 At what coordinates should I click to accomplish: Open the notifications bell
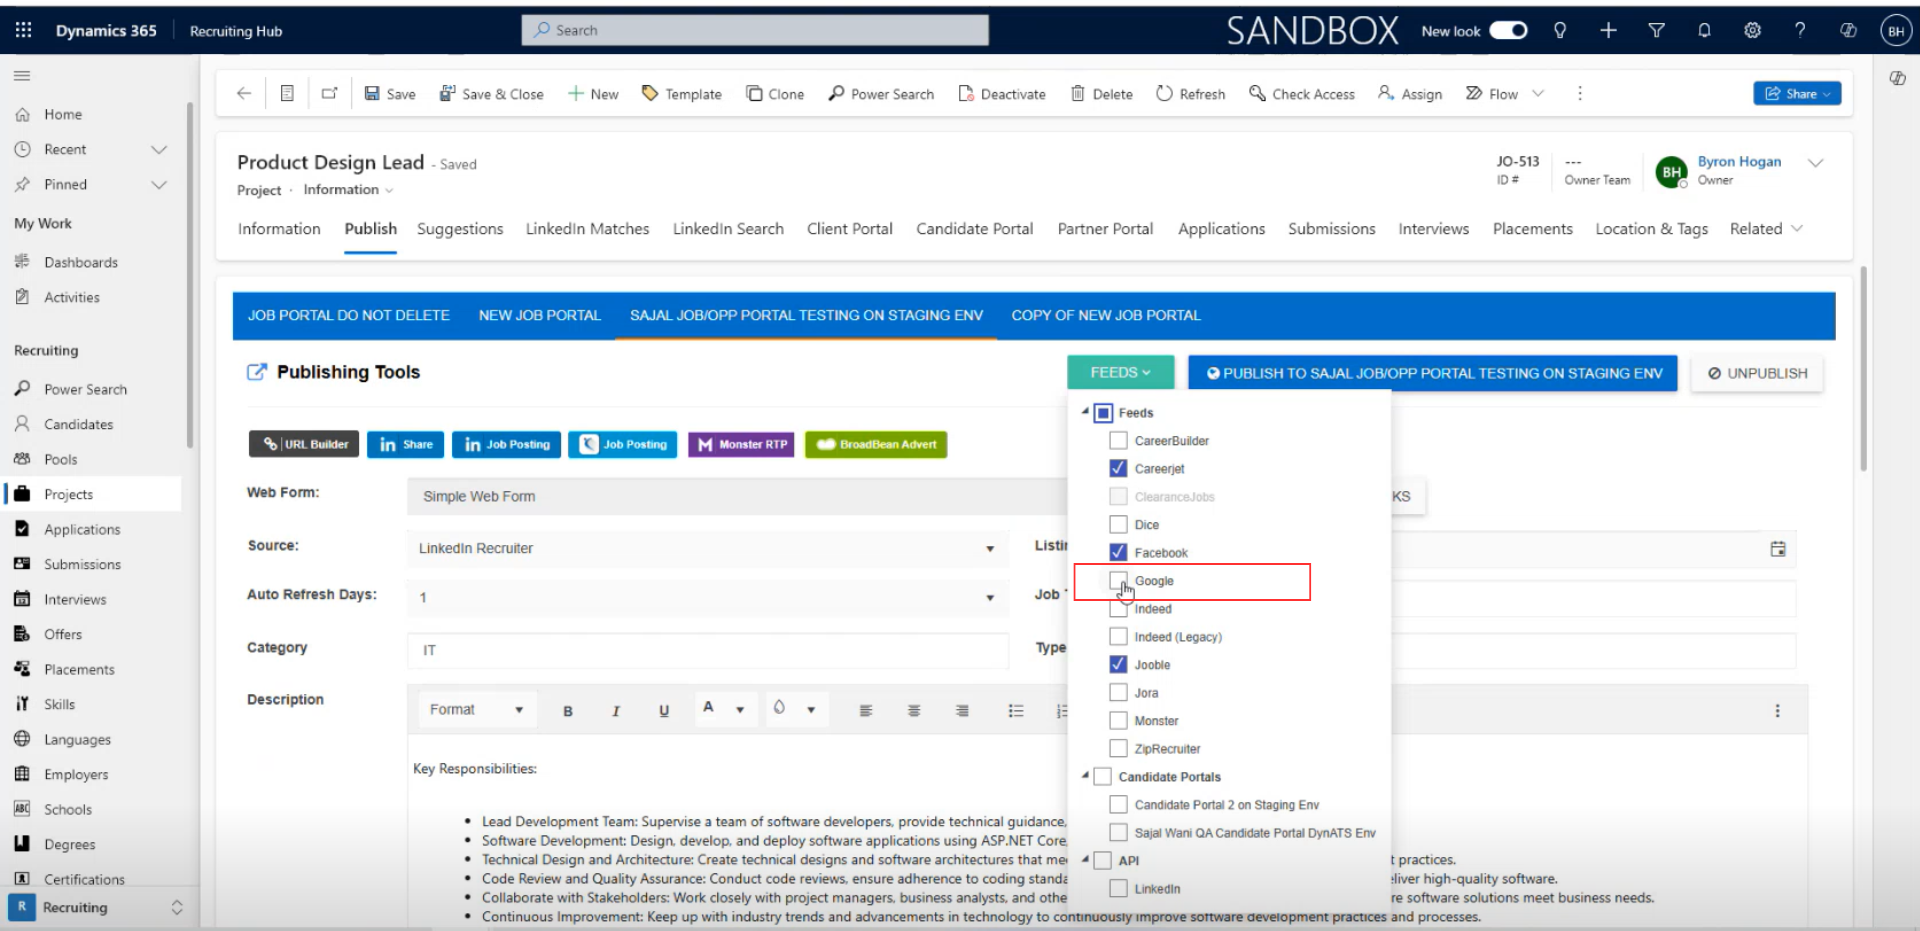(x=1704, y=31)
